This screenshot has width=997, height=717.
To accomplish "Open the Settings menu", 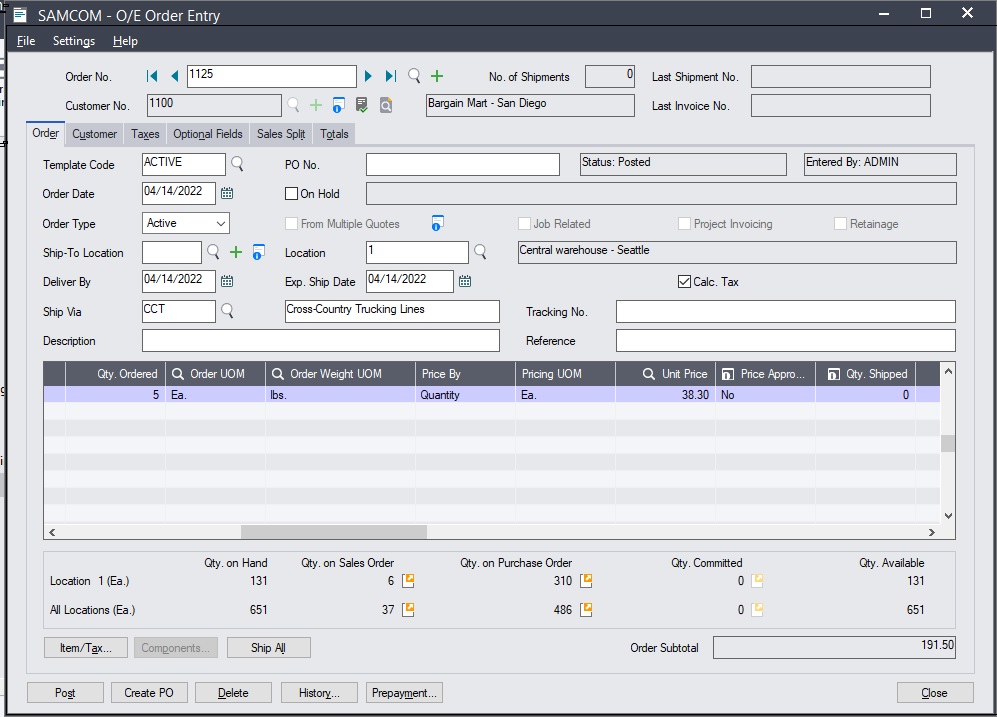I will click(74, 41).
